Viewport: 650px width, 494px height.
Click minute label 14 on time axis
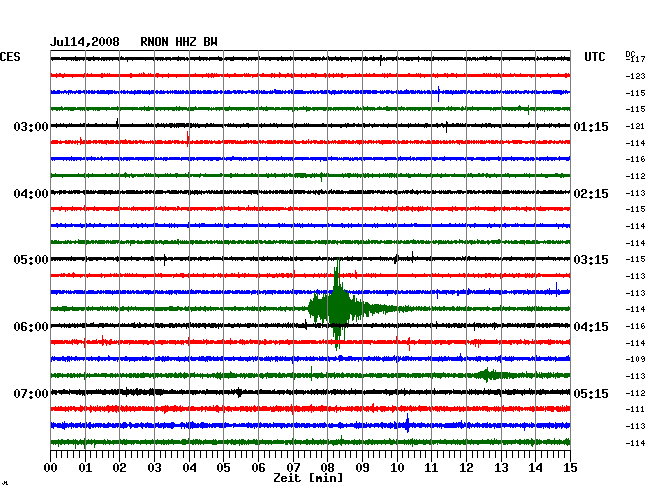point(535,467)
